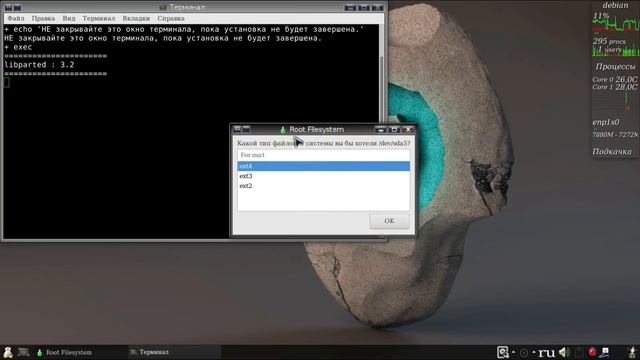
Task: Open the start menu penguin icon in taskbar
Action: 8,352
